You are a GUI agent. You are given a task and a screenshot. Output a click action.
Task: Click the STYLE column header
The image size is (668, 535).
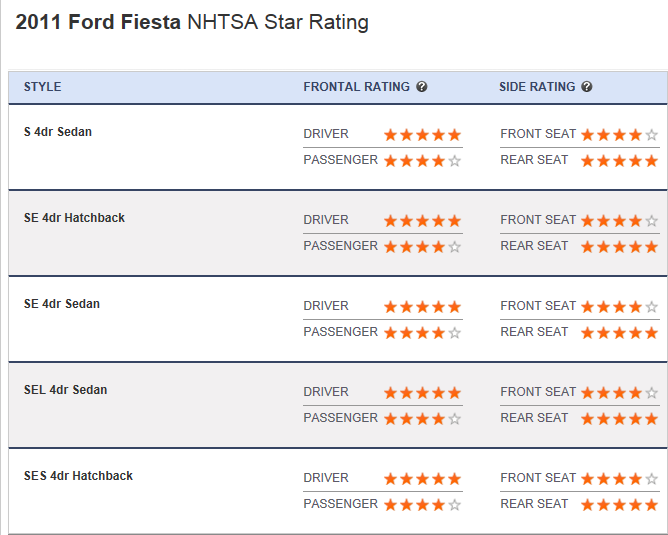[x=42, y=87]
